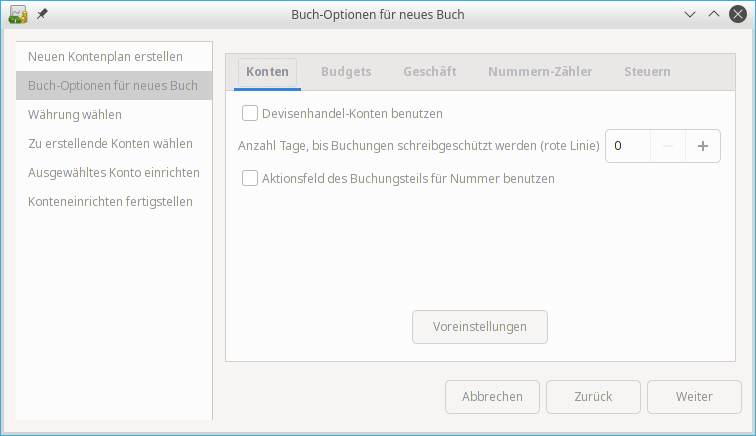Click Neuen Kontenplan erstellen in sidebar

(105, 56)
